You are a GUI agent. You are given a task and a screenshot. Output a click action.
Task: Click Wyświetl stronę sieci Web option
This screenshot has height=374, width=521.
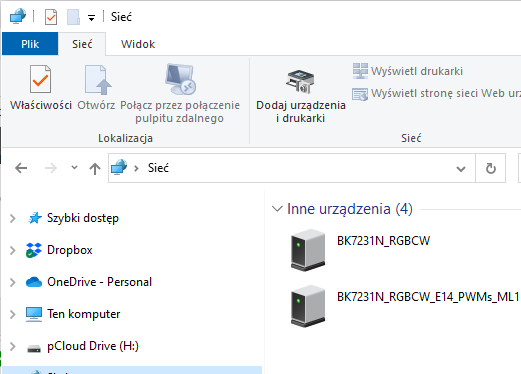[436, 93]
